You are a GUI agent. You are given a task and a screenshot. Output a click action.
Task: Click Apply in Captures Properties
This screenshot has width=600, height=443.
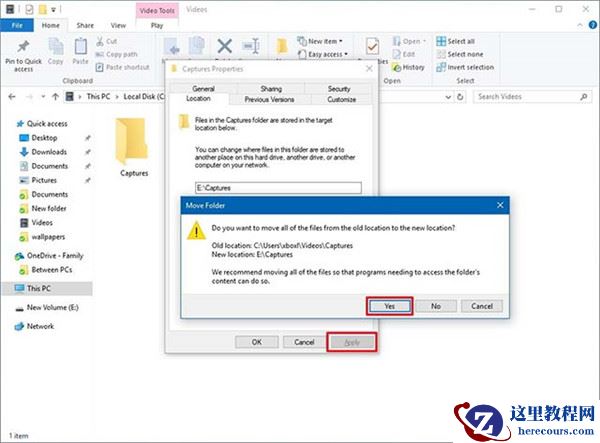click(x=352, y=342)
